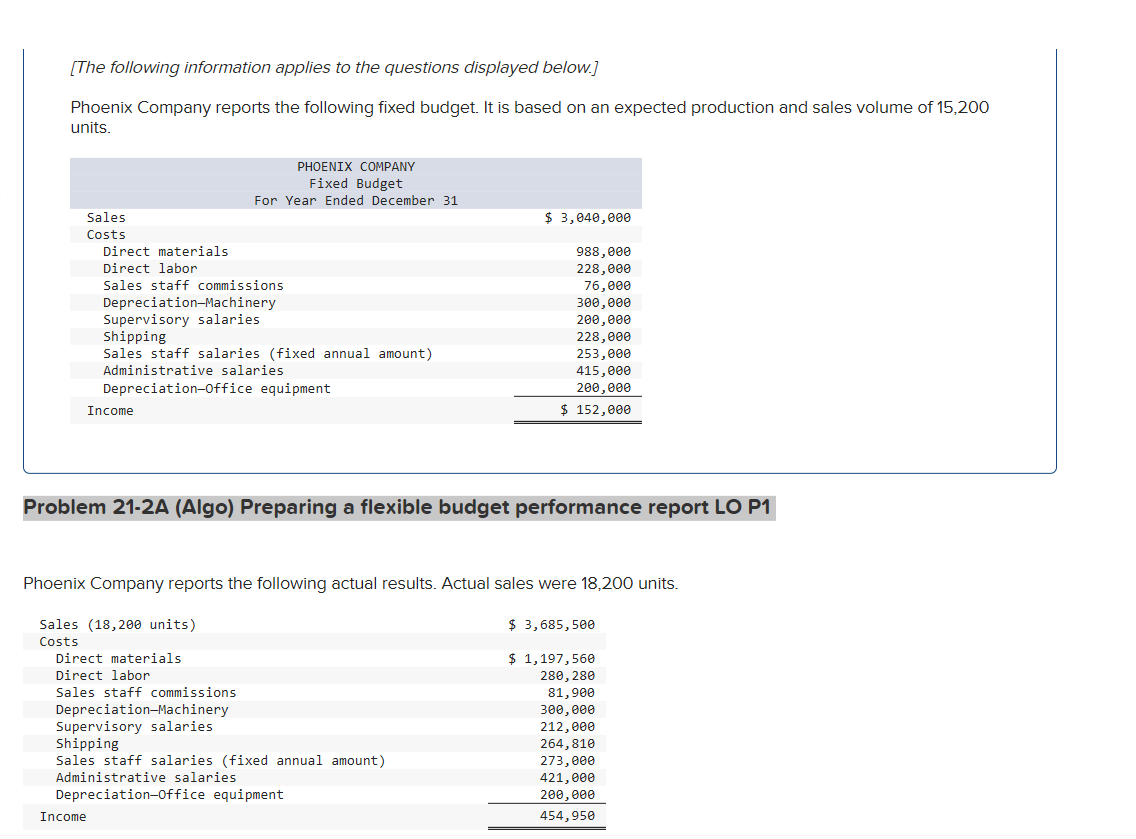Click the actual Income value 454,950
The height and width of the screenshot is (839, 1136).
coord(567,816)
